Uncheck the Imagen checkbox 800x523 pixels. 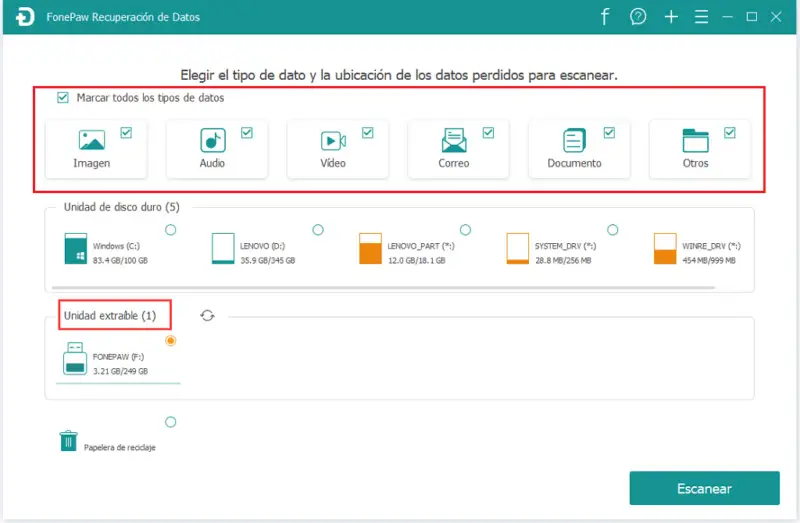(x=126, y=133)
